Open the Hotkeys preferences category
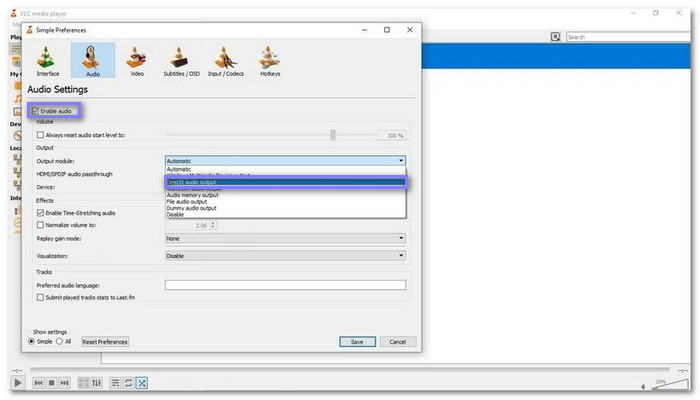 coord(270,61)
